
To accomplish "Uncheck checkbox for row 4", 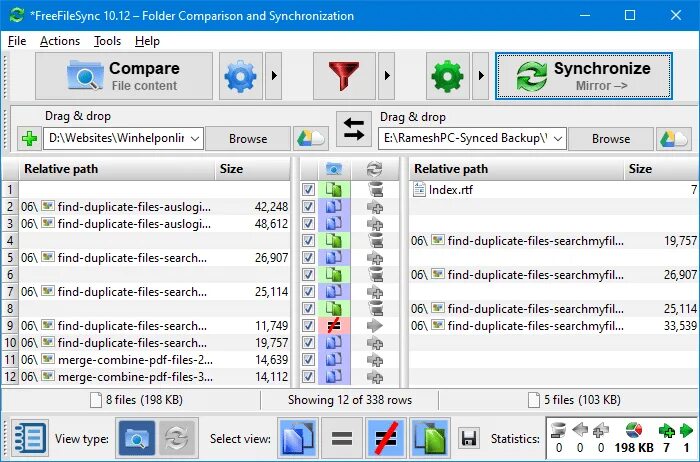I will (x=308, y=241).
